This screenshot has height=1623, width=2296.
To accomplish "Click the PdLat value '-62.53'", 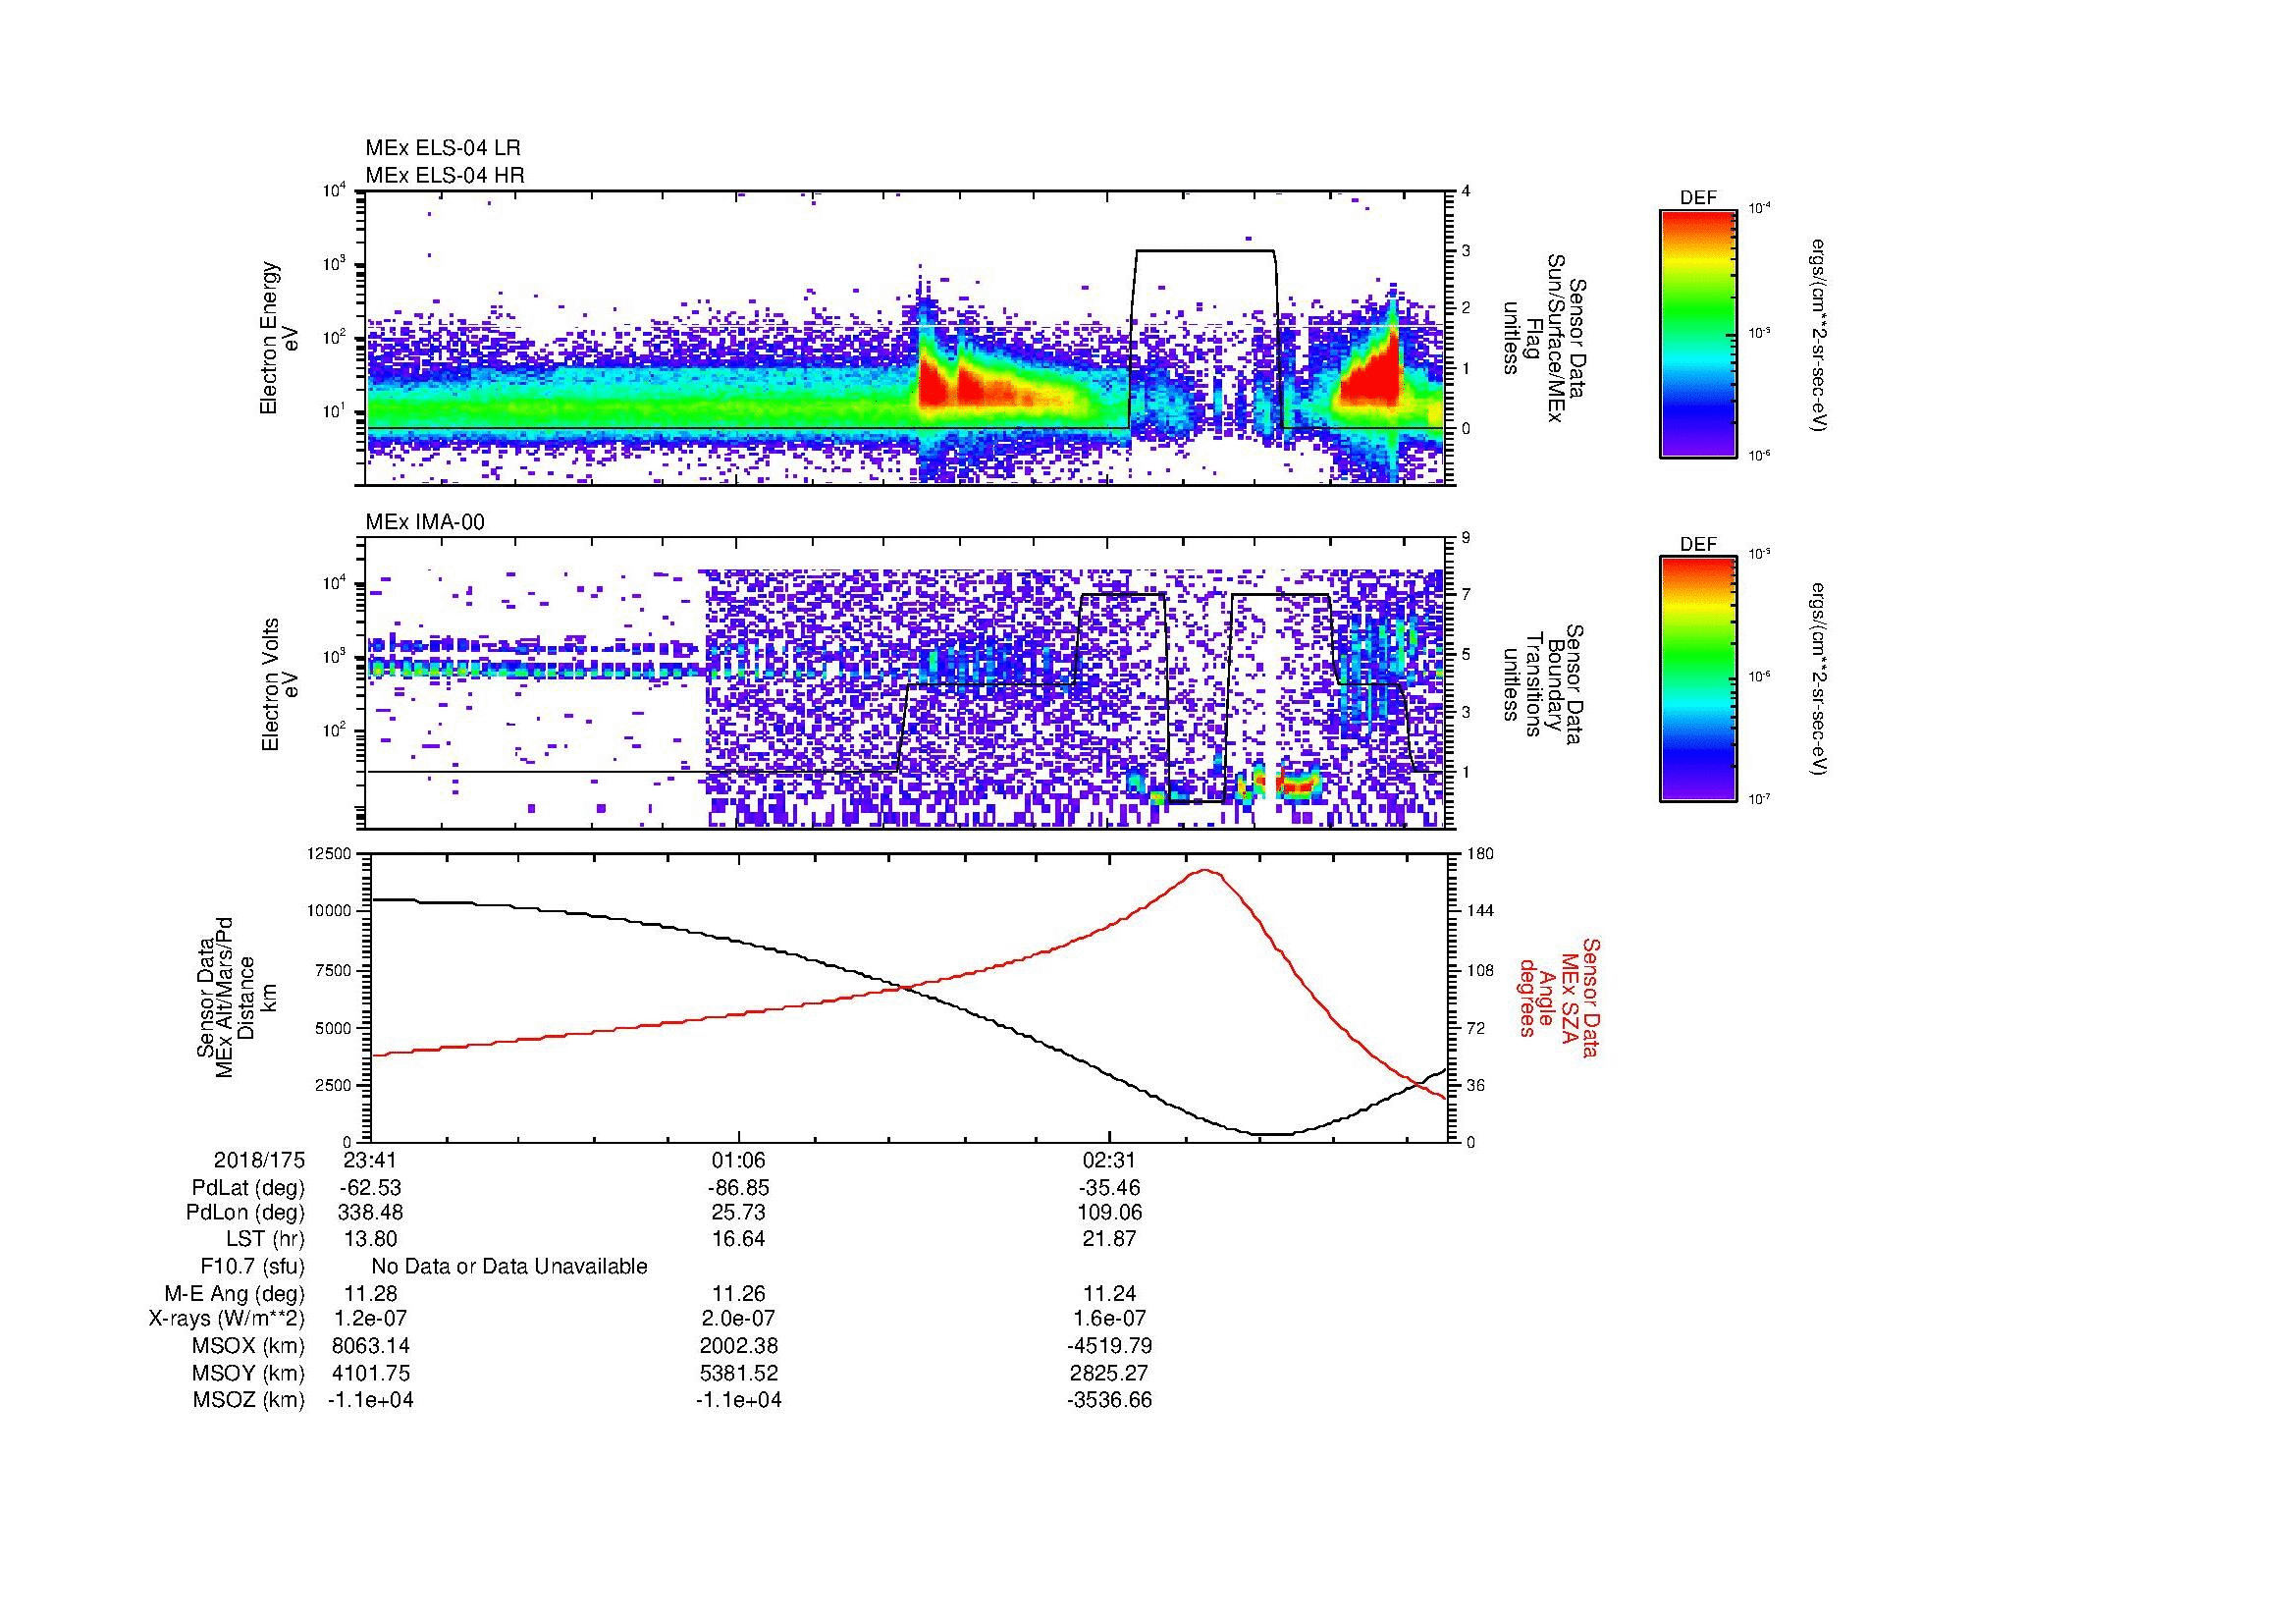I will (x=370, y=1188).
